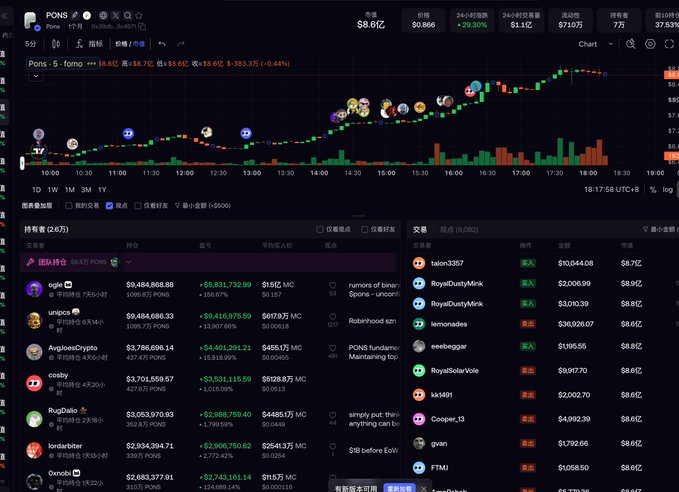The height and width of the screenshot is (492, 679).
Task: Toggle 仅看好友 checkbox in holders panel
Action: (365, 229)
